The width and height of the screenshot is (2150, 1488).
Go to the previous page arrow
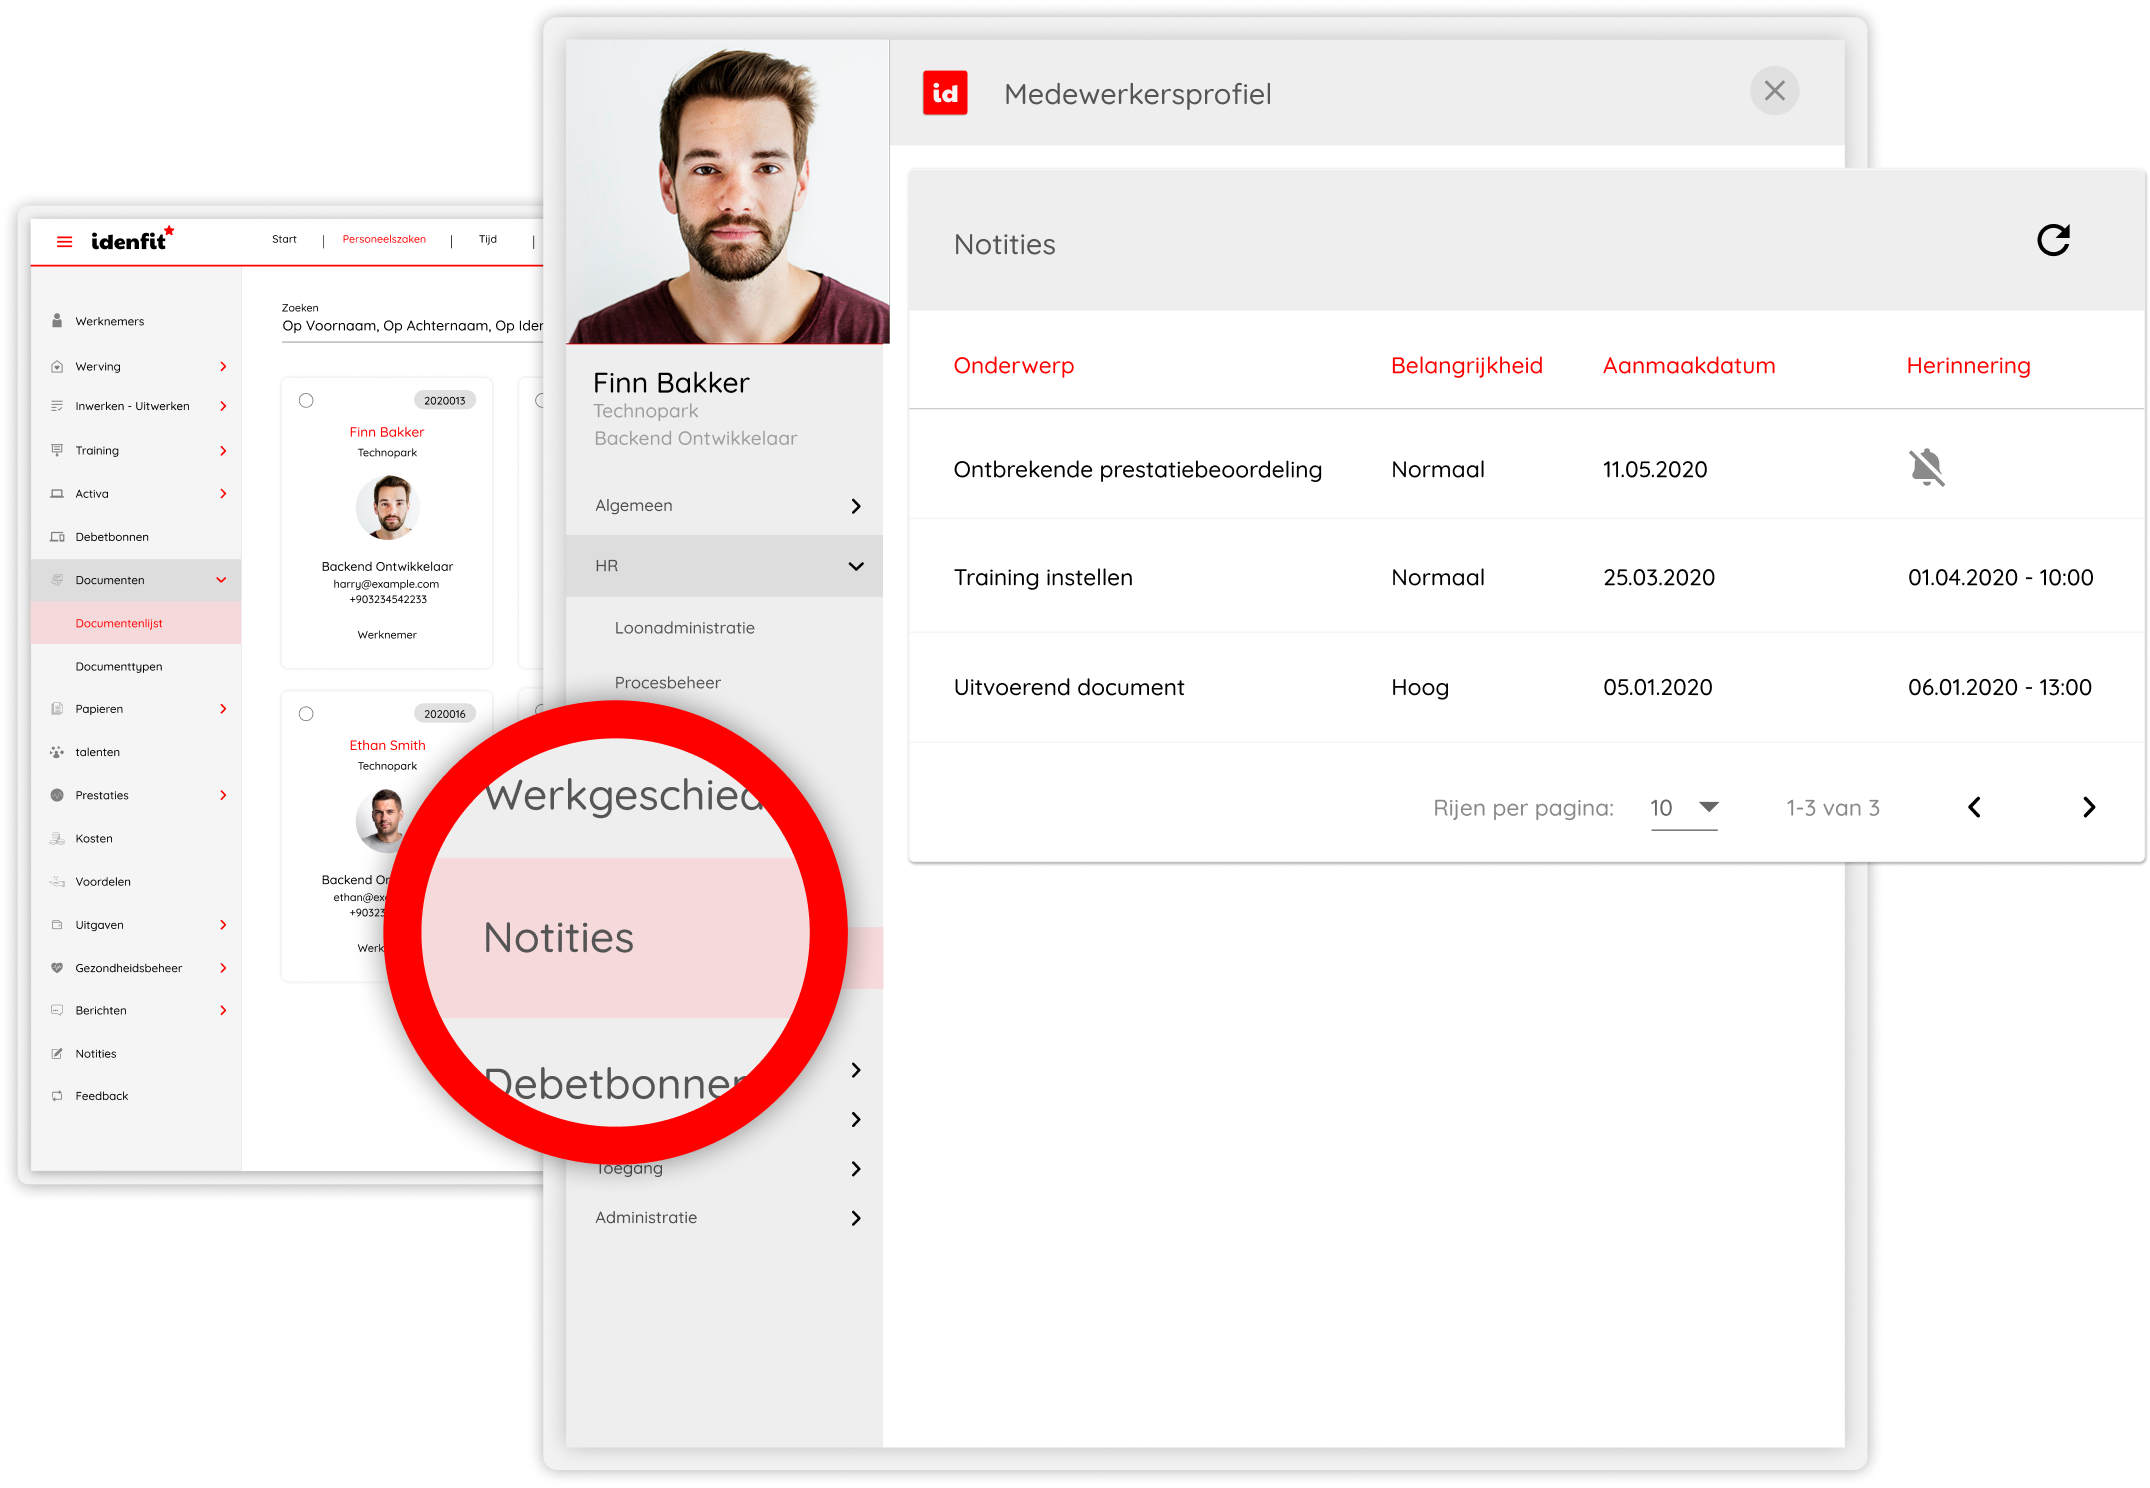pyautogui.click(x=1974, y=807)
